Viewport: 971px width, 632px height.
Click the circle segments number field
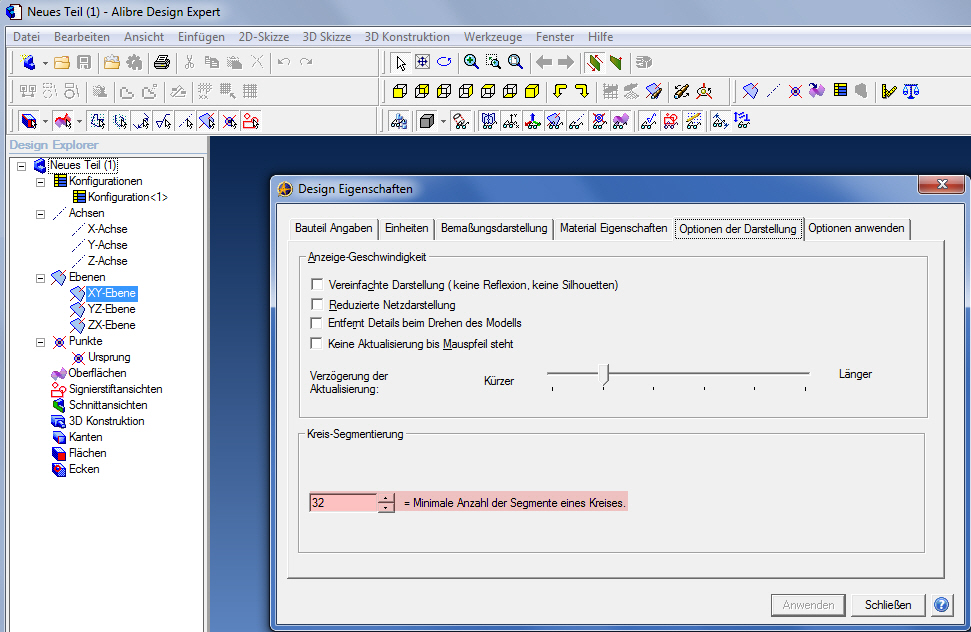click(x=343, y=502)
